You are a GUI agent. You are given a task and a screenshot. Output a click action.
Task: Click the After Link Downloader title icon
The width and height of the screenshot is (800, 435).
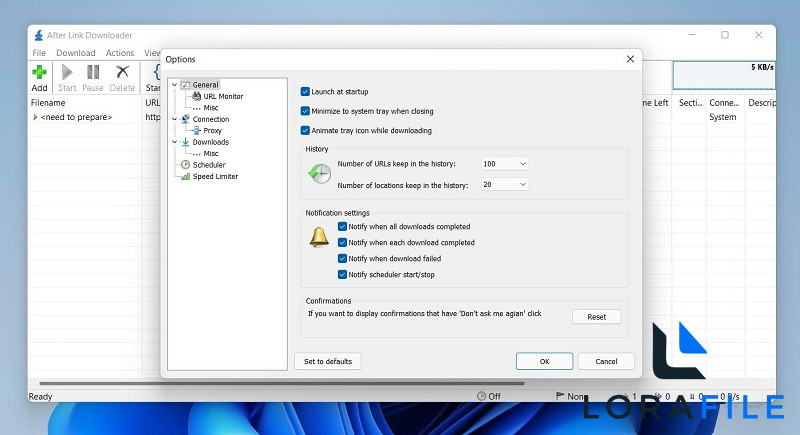(39, 35)
